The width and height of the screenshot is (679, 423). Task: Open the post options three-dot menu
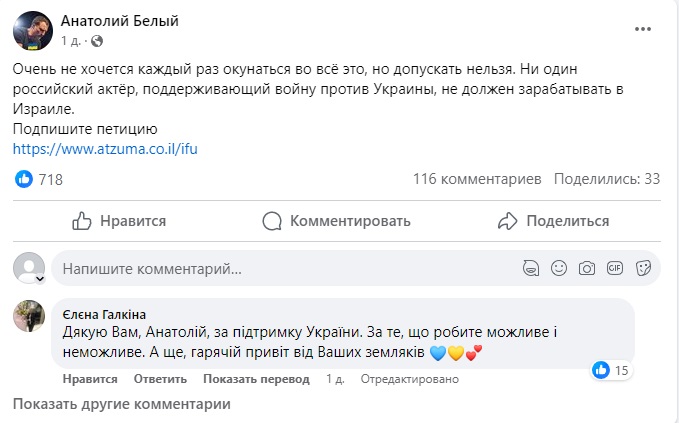tap(643, 29)
